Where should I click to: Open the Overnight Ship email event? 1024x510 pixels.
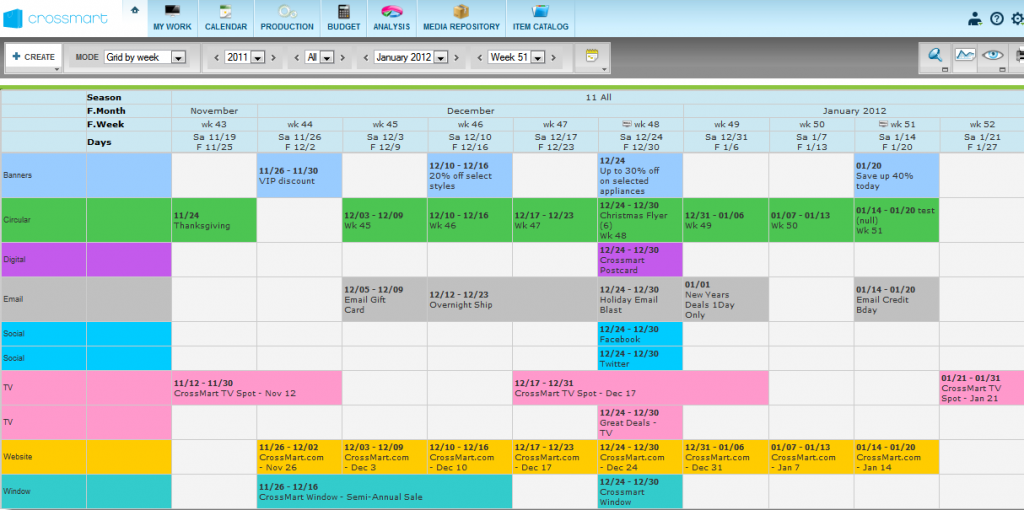point(513,299)
